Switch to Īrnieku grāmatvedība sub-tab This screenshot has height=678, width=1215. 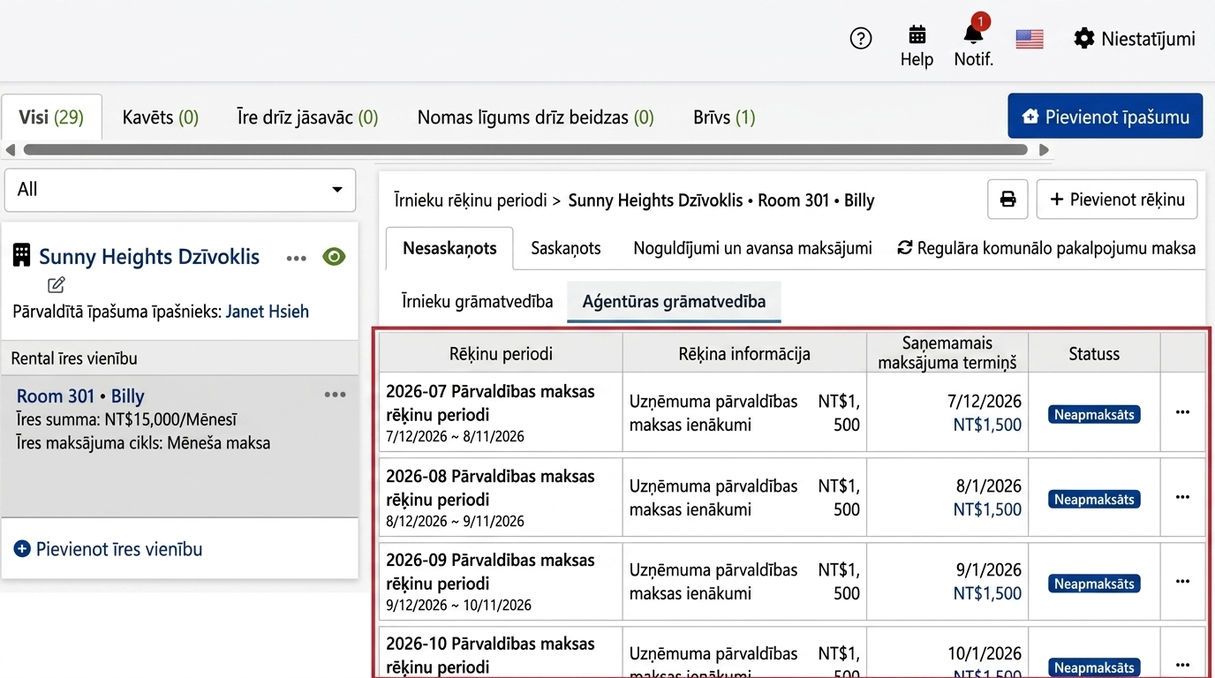point(477,301)
